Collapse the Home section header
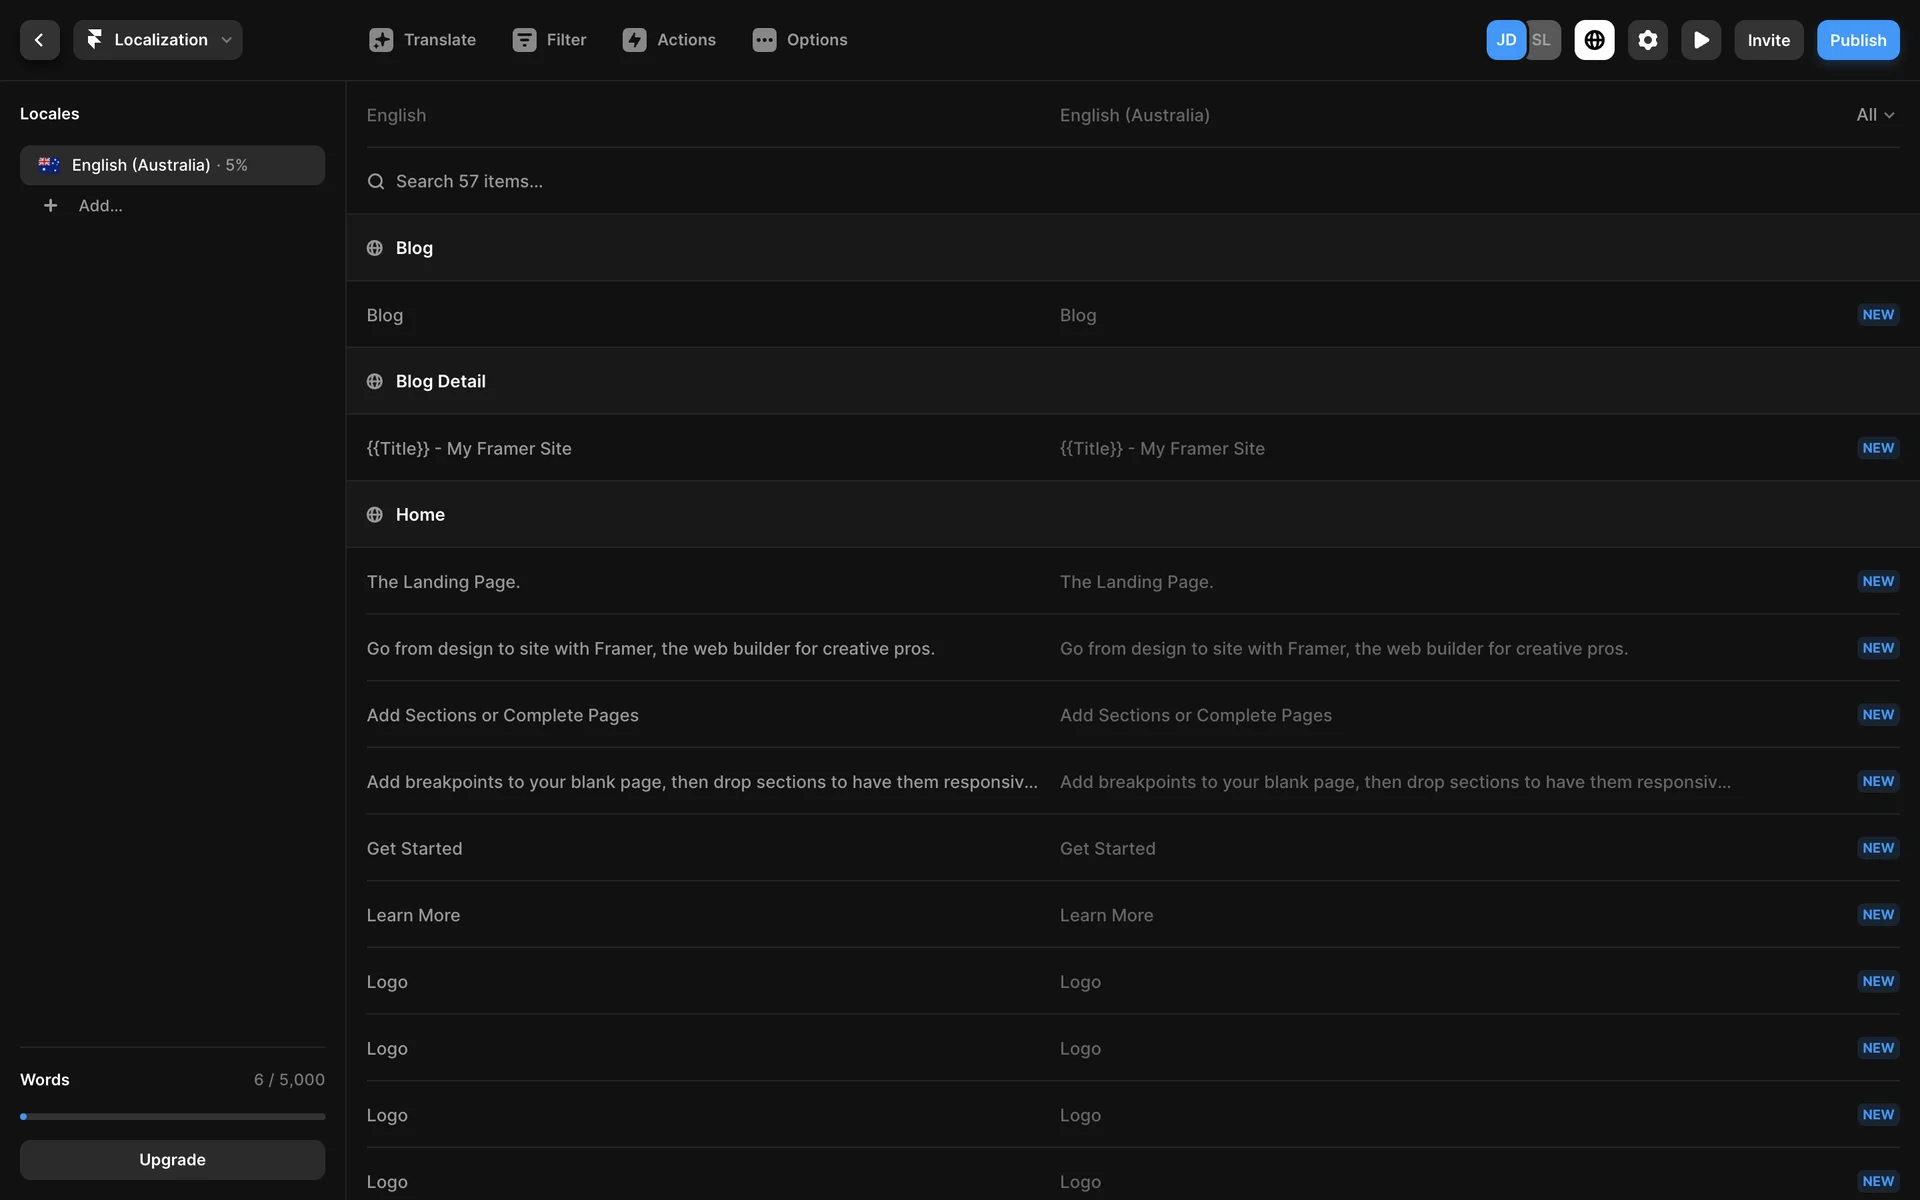Image resolution: width=1920 pixels, height=1200 pixels. (x=419, y=514)
